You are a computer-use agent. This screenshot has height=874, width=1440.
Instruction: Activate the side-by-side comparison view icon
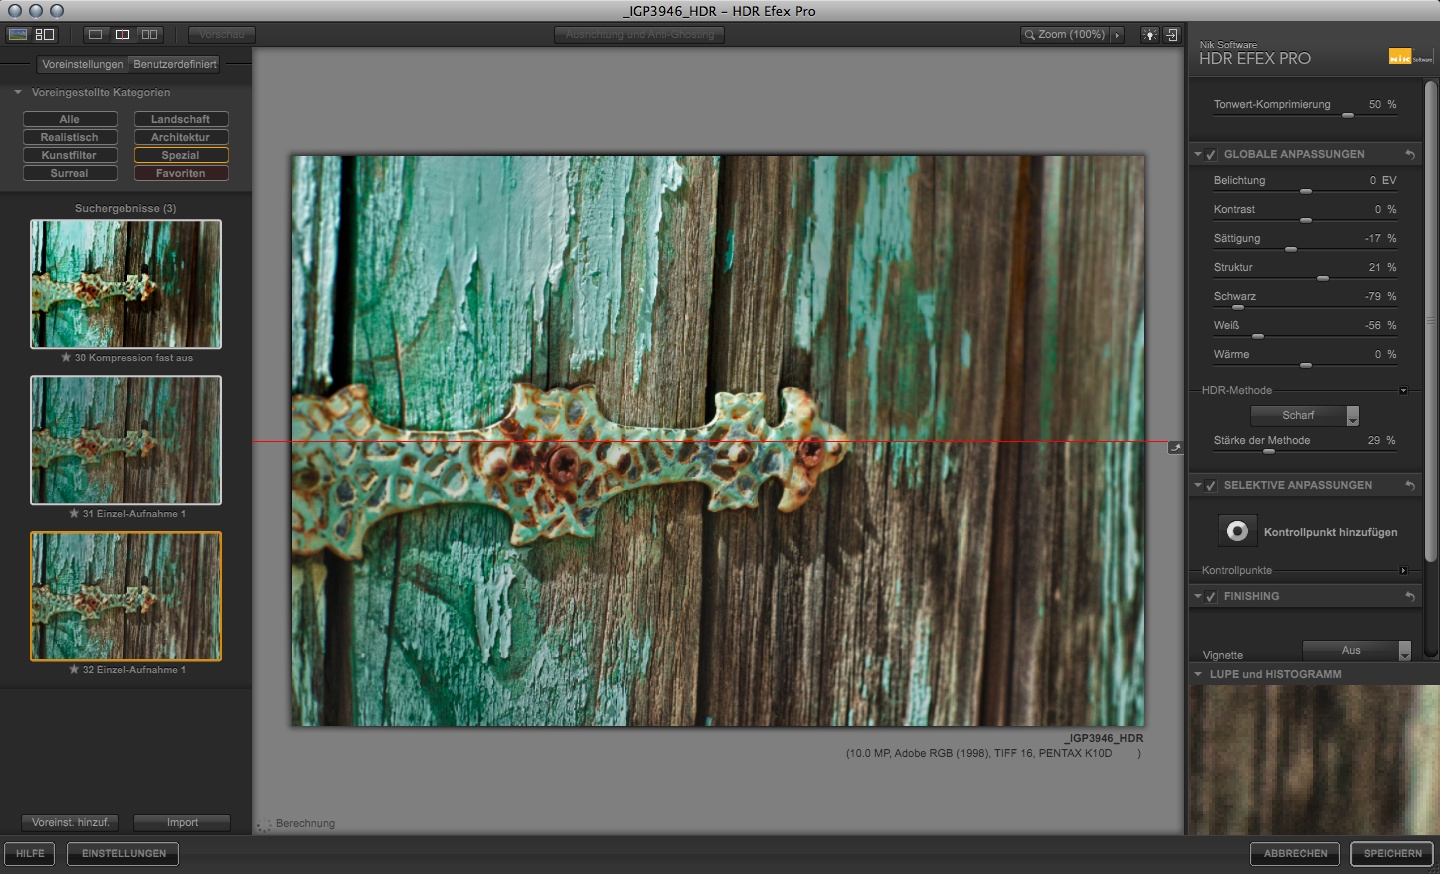point(148,33)
